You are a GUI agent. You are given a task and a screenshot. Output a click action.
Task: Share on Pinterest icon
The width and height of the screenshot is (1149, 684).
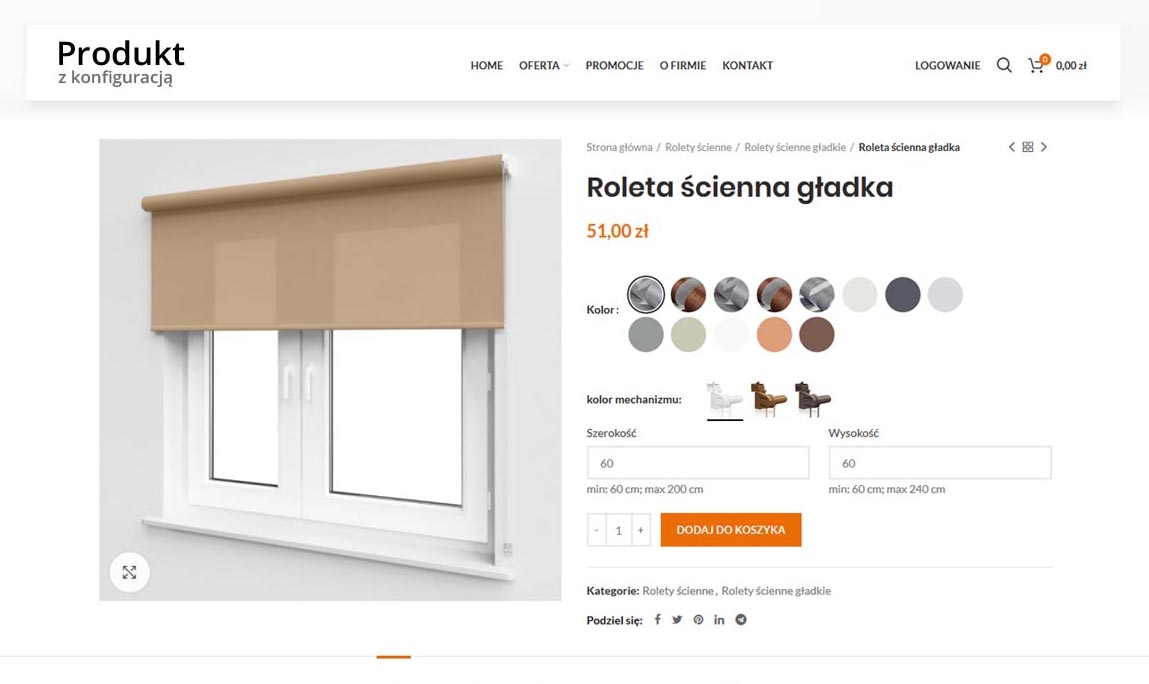698,619
